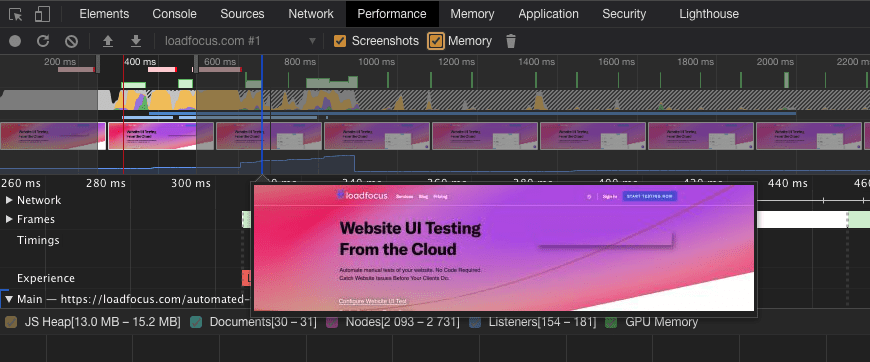Expand the Network track
Image resolution: width=870 pixels, height=362 pixels.
click(x=9, y=200)
